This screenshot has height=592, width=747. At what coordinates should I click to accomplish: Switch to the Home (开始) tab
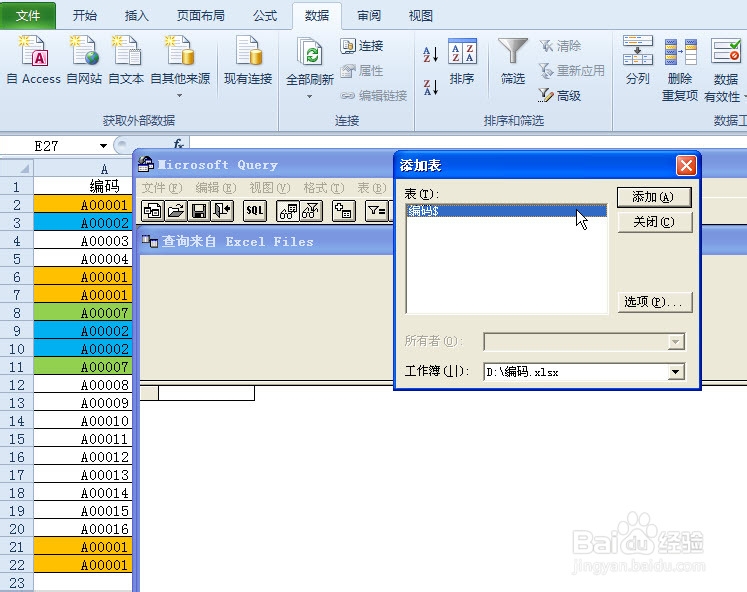[x=85, y=16]
